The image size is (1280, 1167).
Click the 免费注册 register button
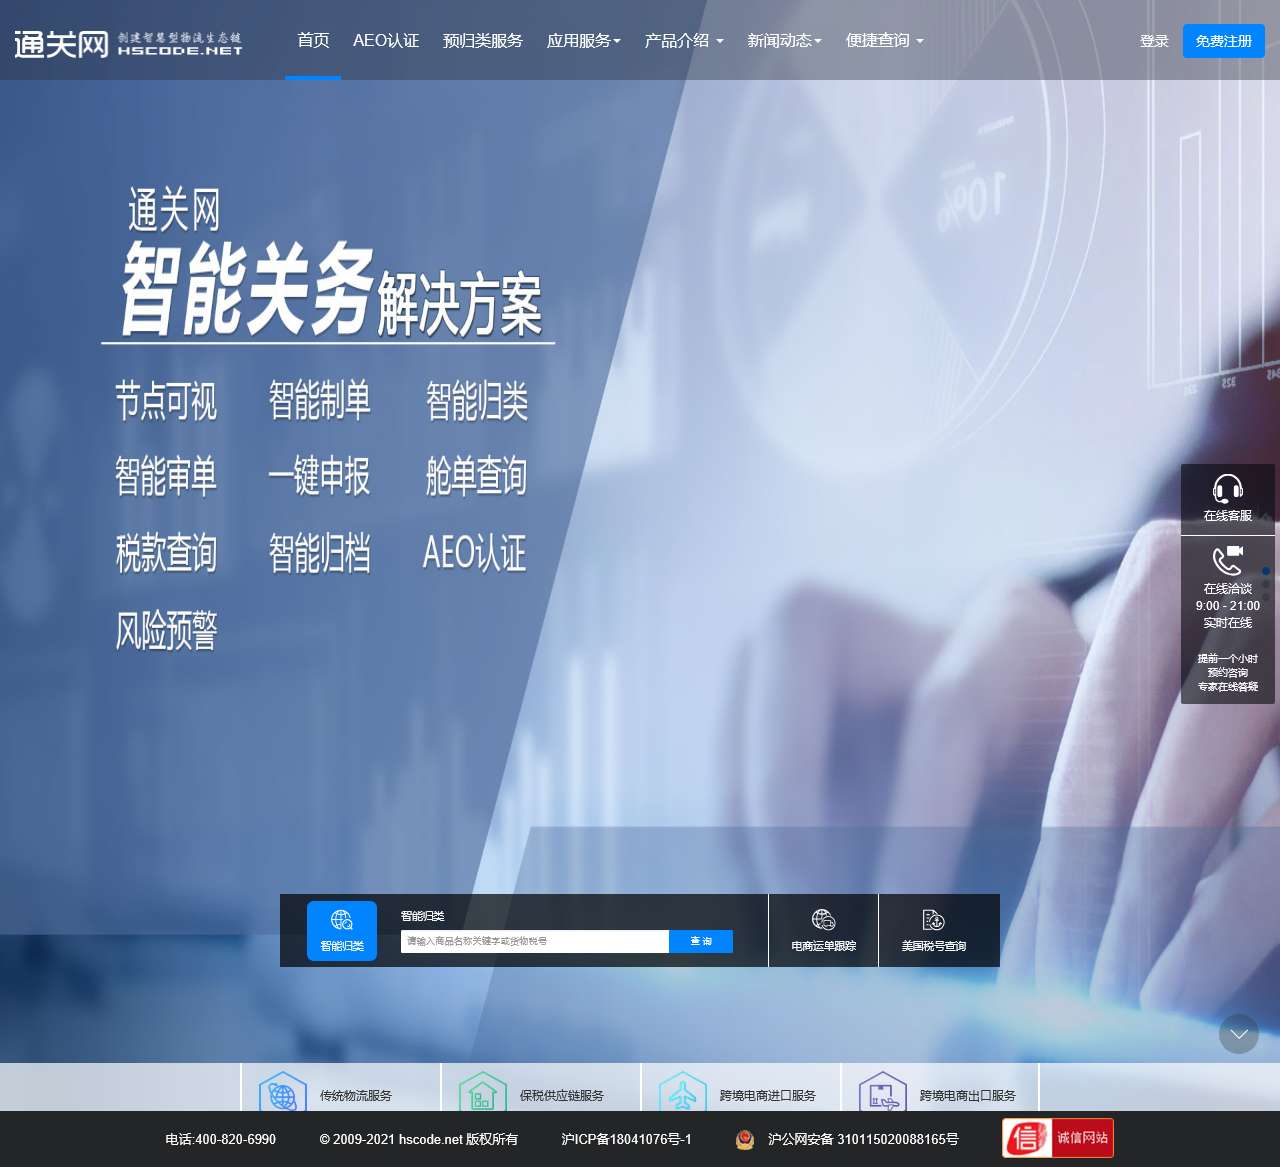tap(1224, 41)
